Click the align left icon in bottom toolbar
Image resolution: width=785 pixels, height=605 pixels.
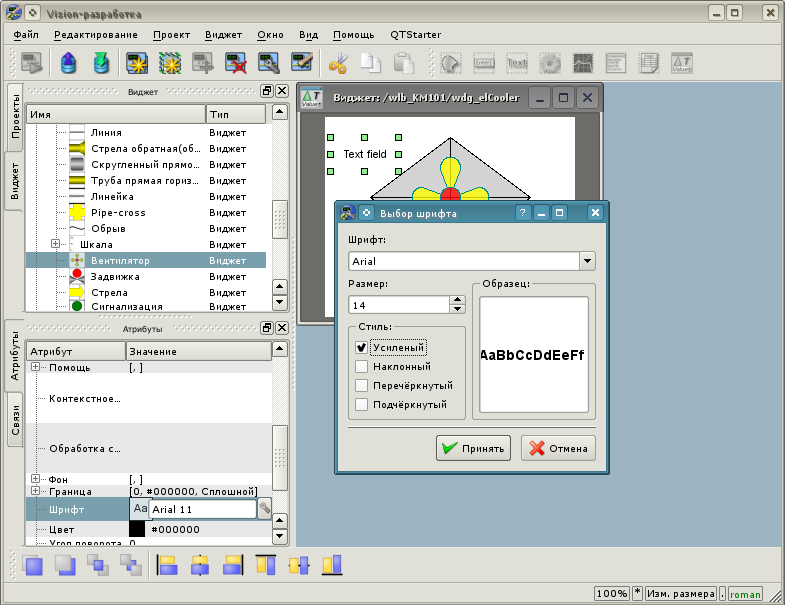[167, 565]
